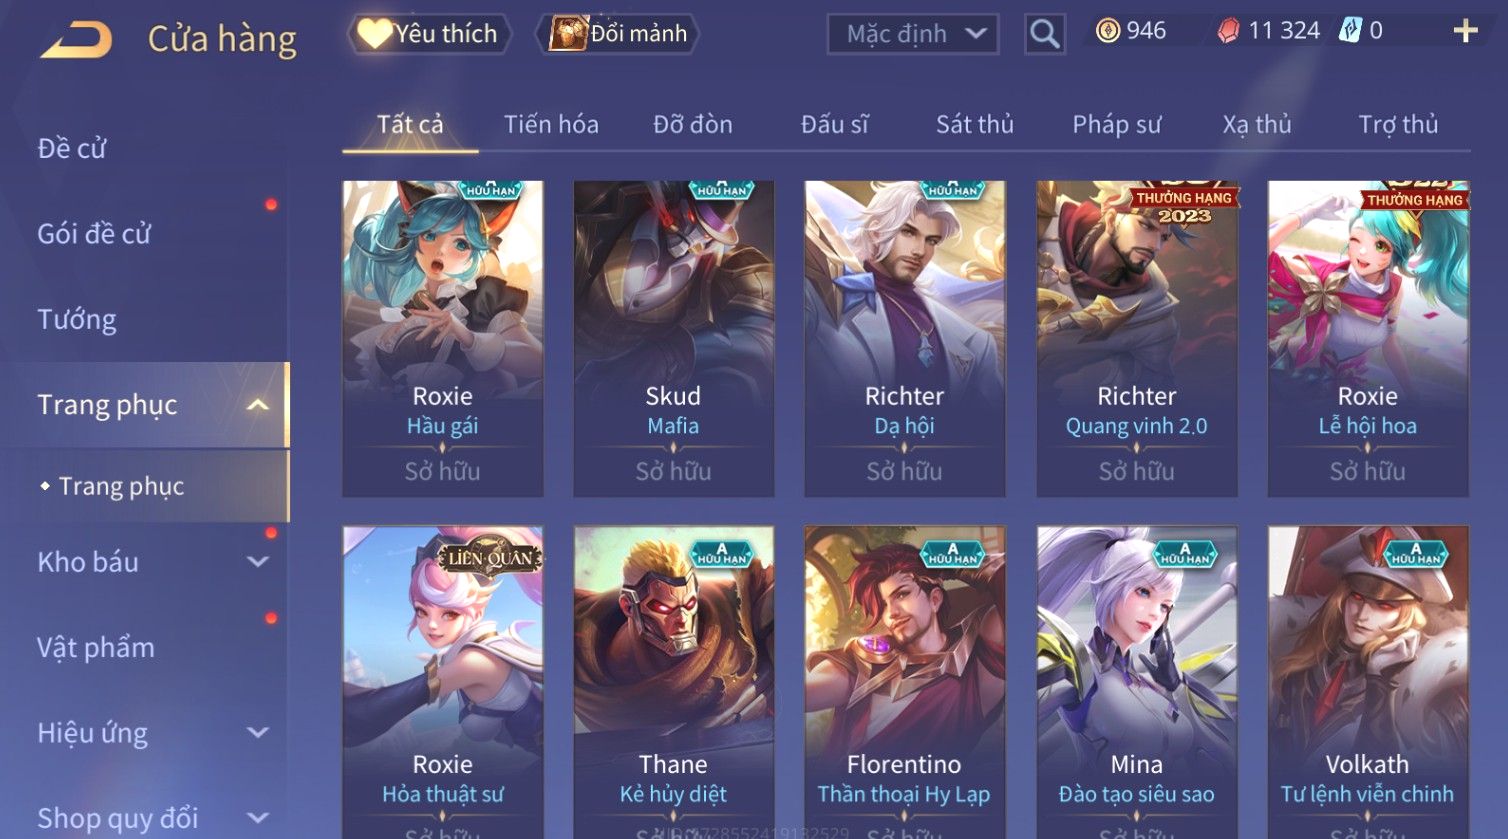The height and width of the screenshot is (839, 1508).
Task: Select the Sát thủ tab
Action: click(974, 125)
